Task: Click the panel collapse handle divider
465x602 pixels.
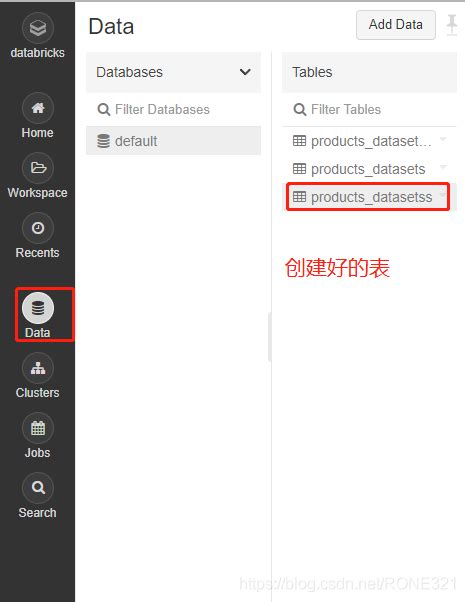Action: point(270,337)
